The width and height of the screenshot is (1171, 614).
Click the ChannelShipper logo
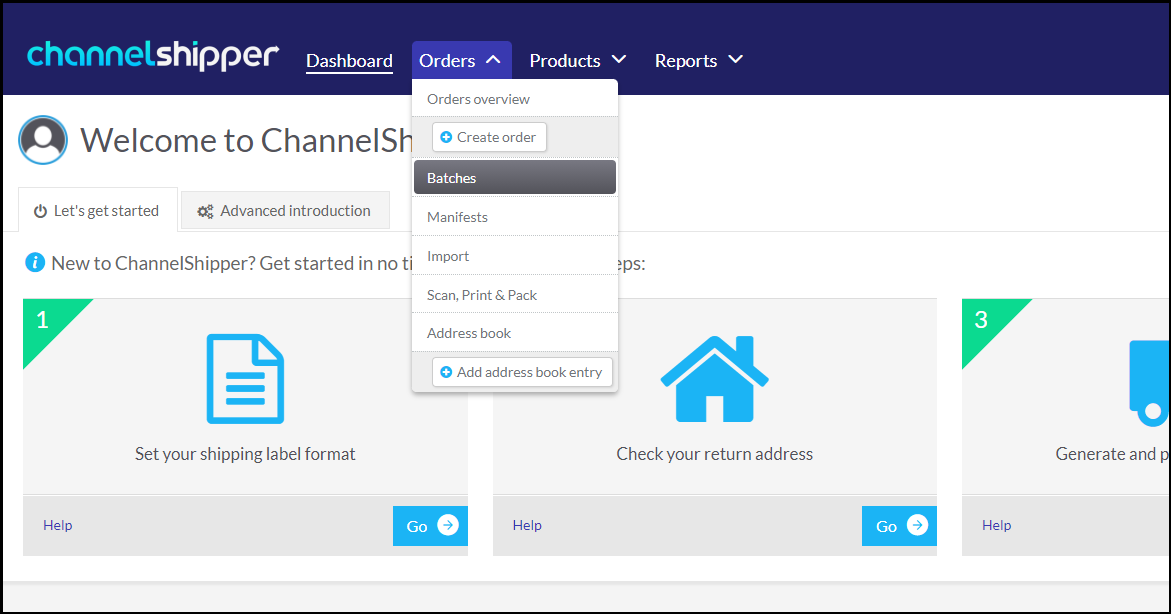[x=152, y=56]
